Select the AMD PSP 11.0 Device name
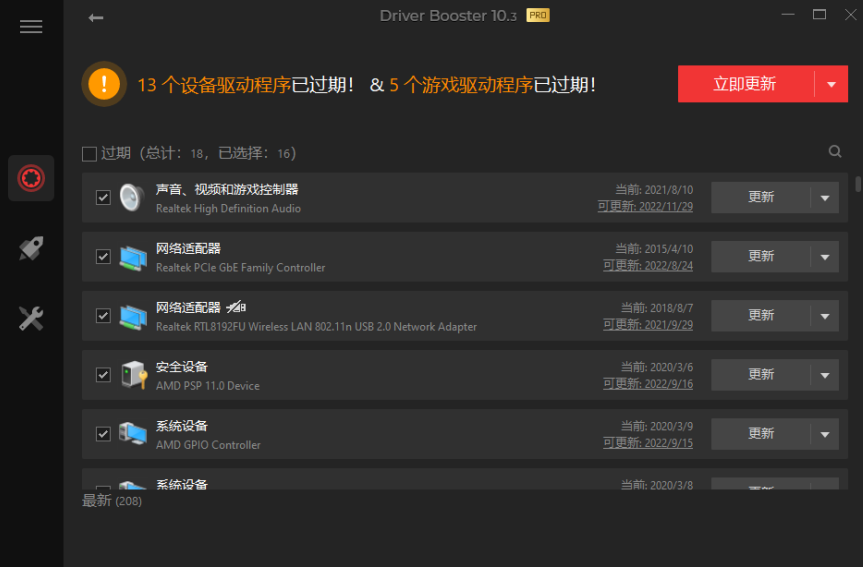 207,386
